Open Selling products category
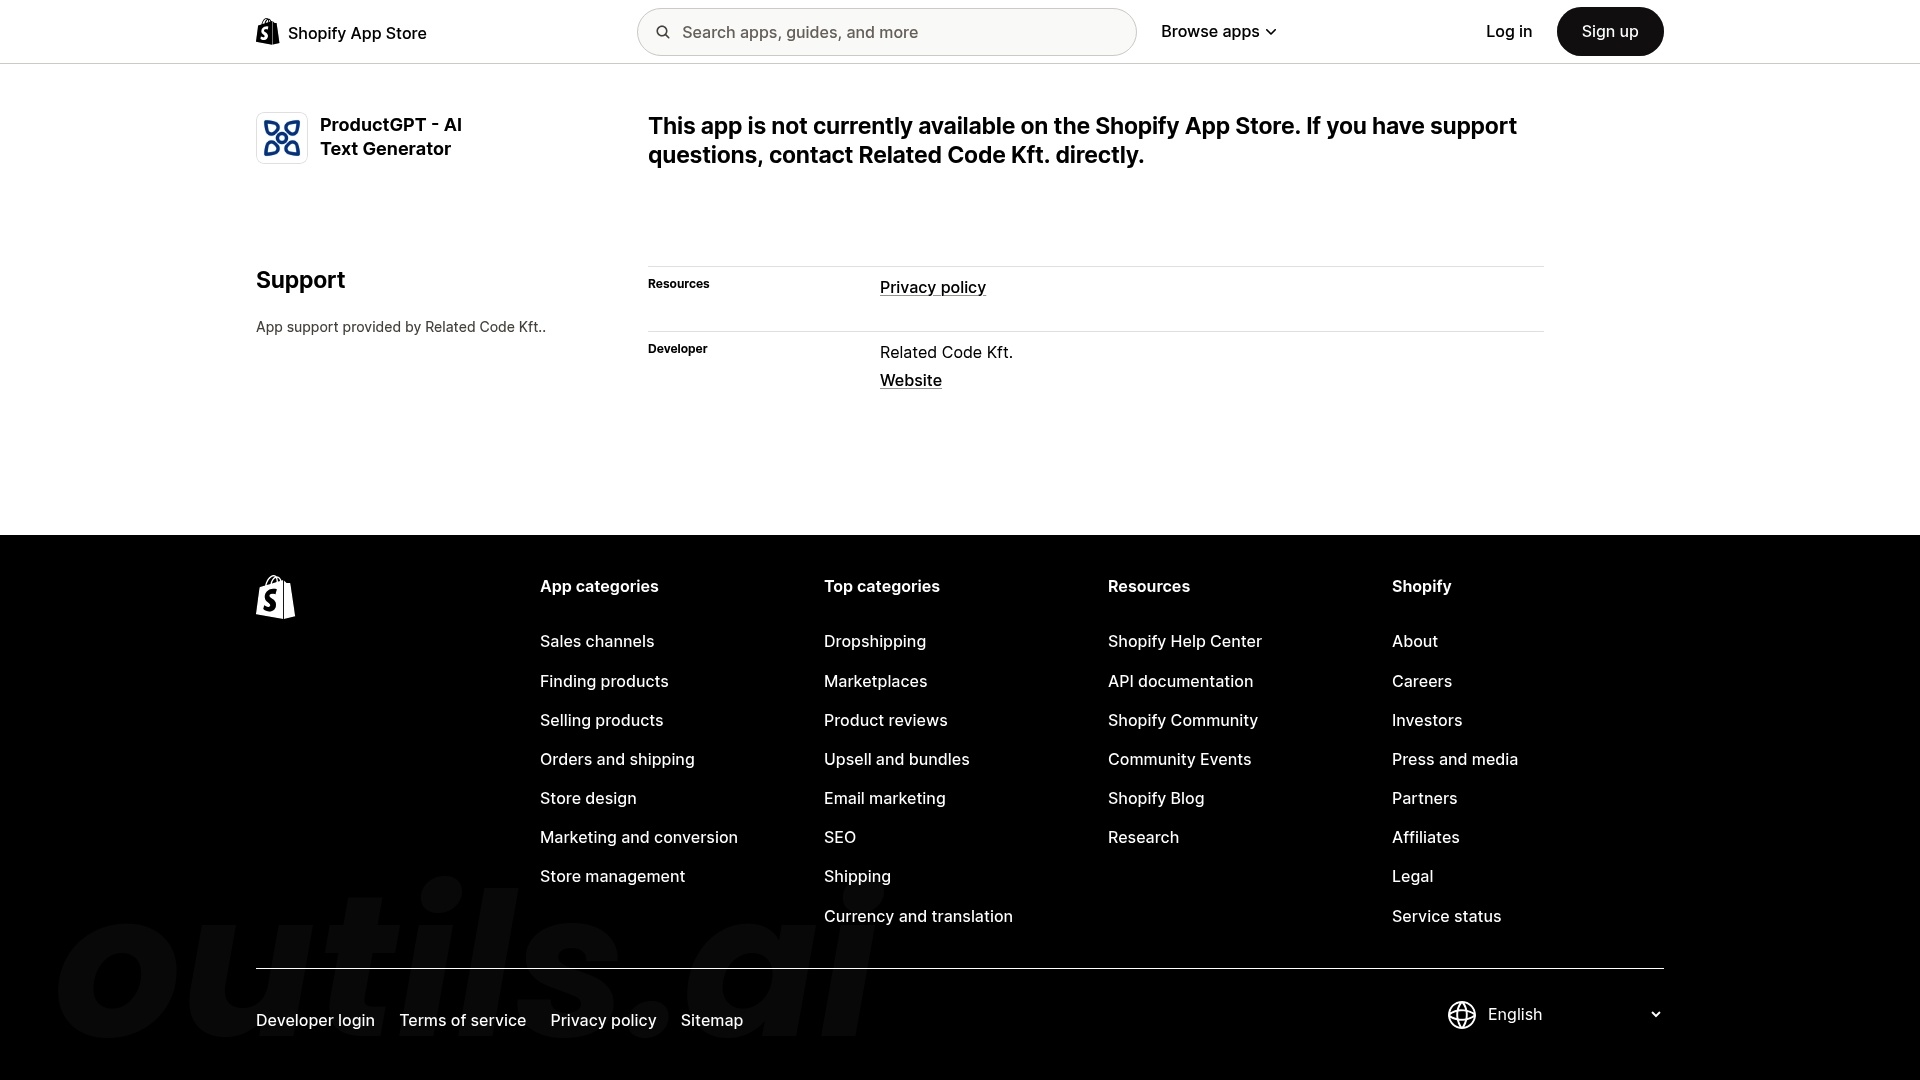This screenshot has height=1080, width=1920. (x=601, y=721)
